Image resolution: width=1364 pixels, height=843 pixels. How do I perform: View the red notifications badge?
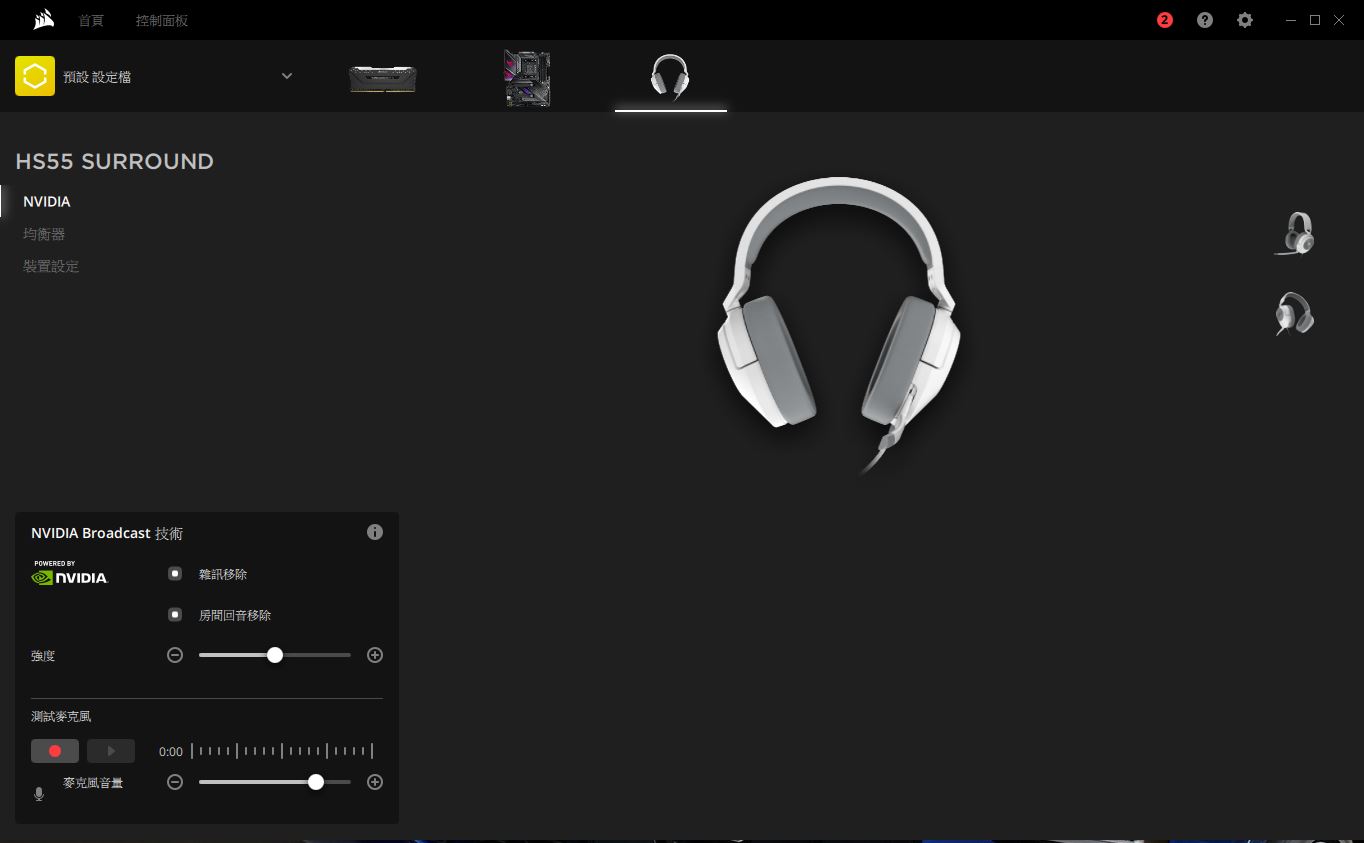coord(1164,20)
